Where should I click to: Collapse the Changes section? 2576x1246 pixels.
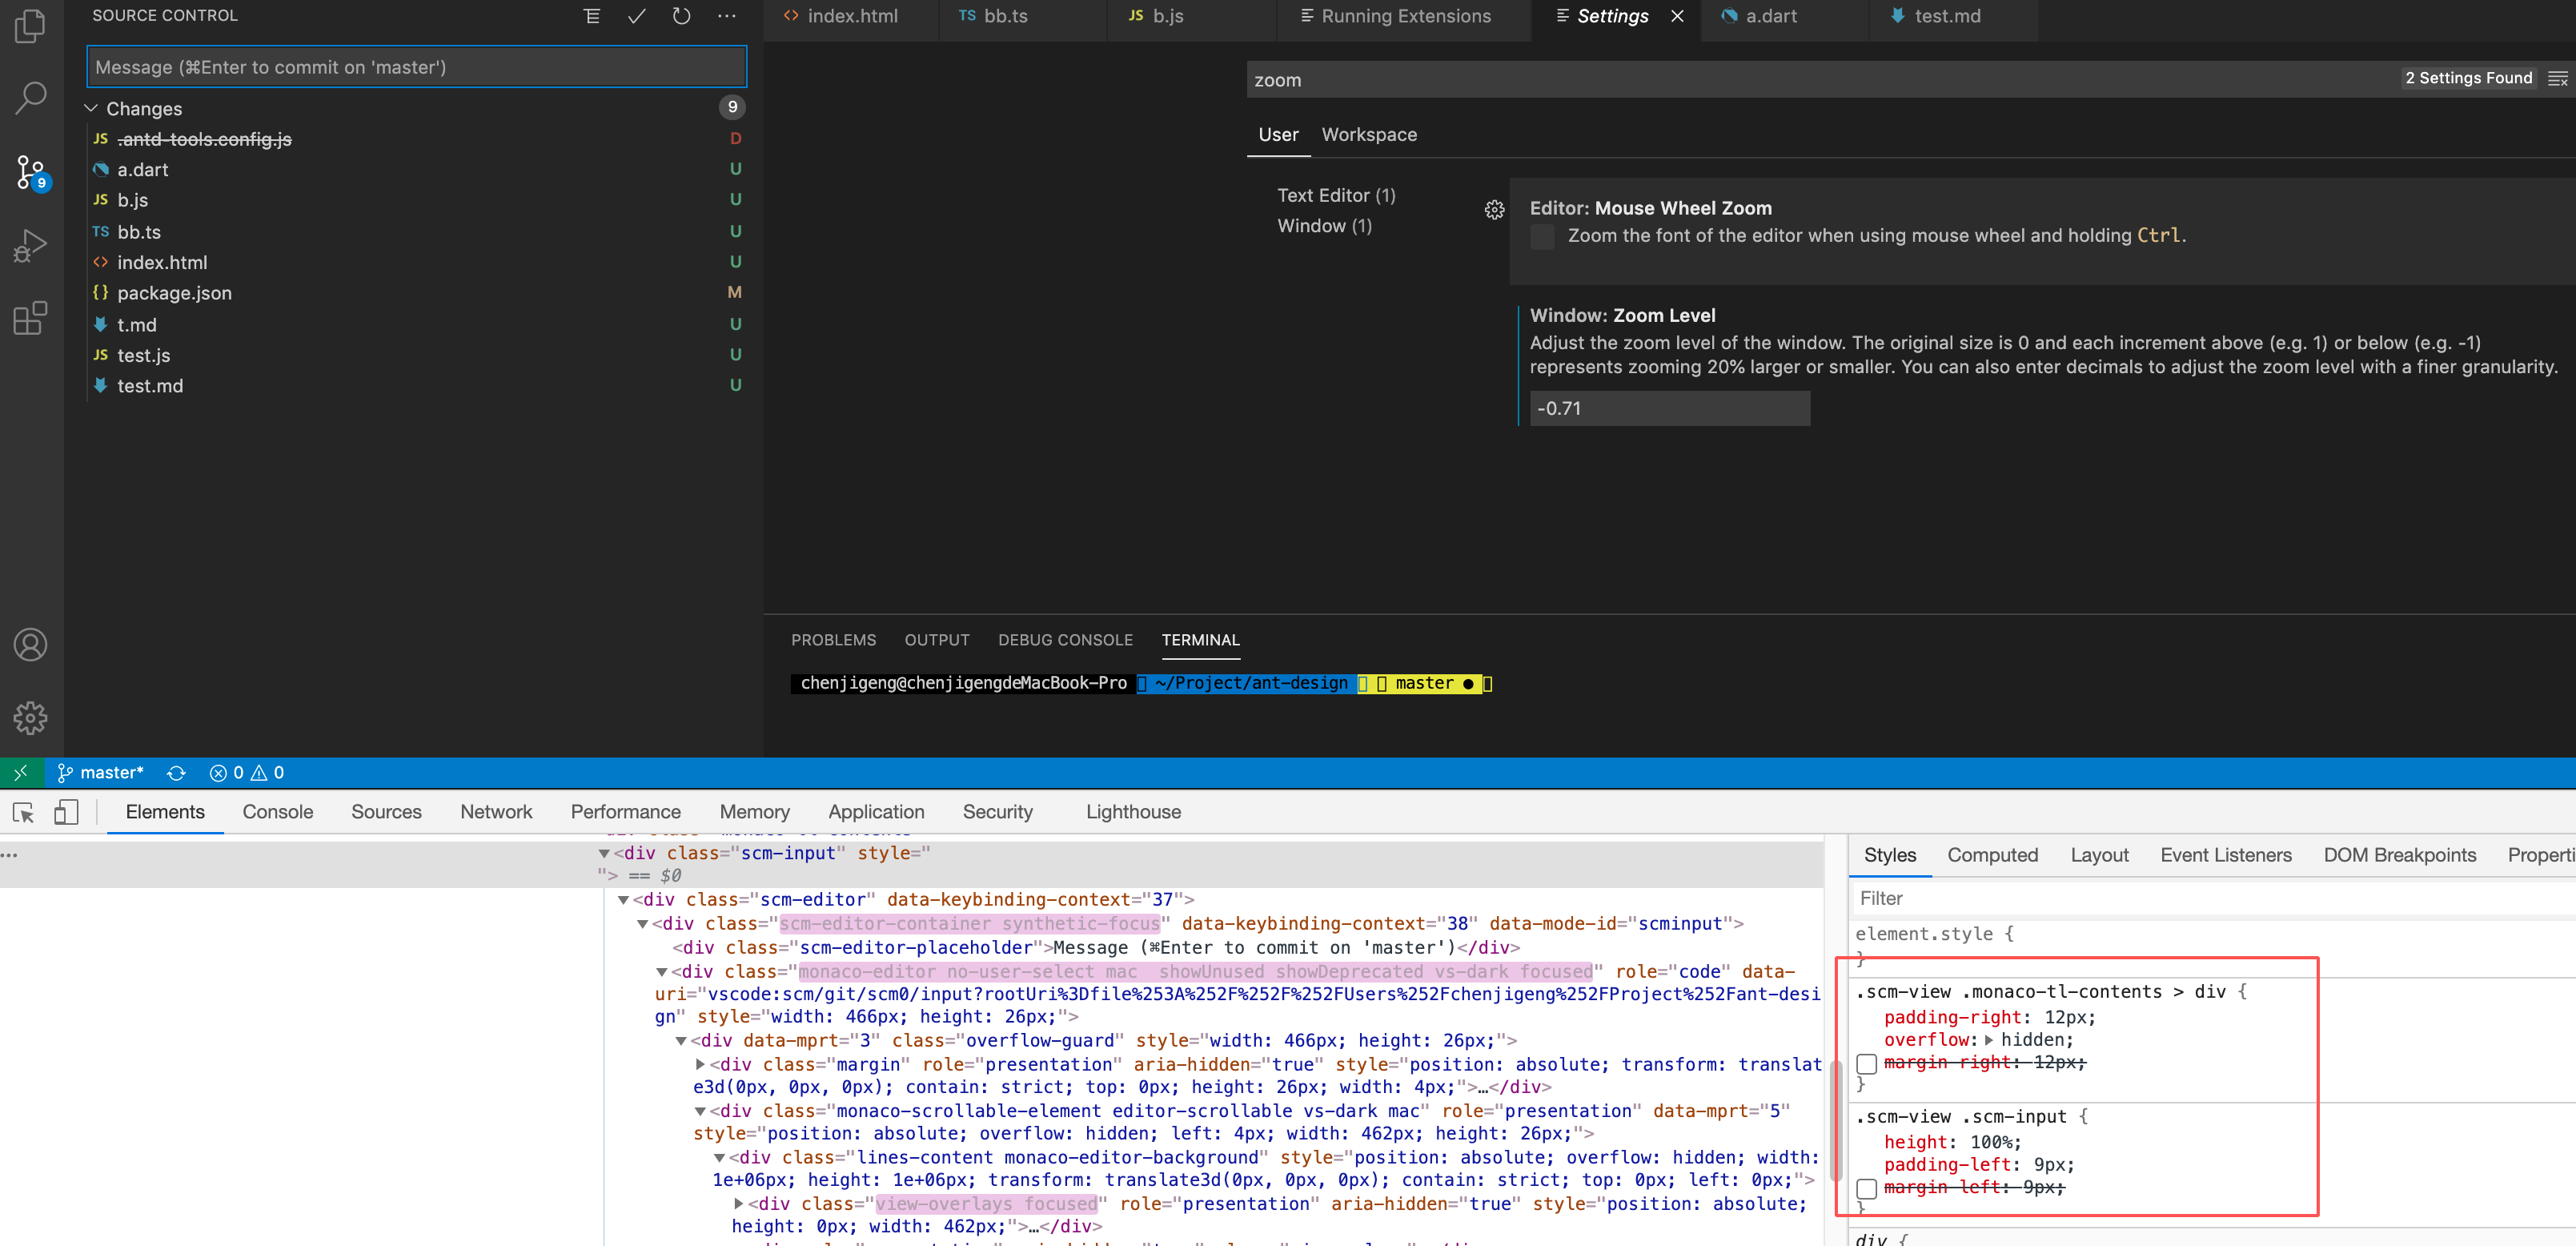(x=90, y=108)
